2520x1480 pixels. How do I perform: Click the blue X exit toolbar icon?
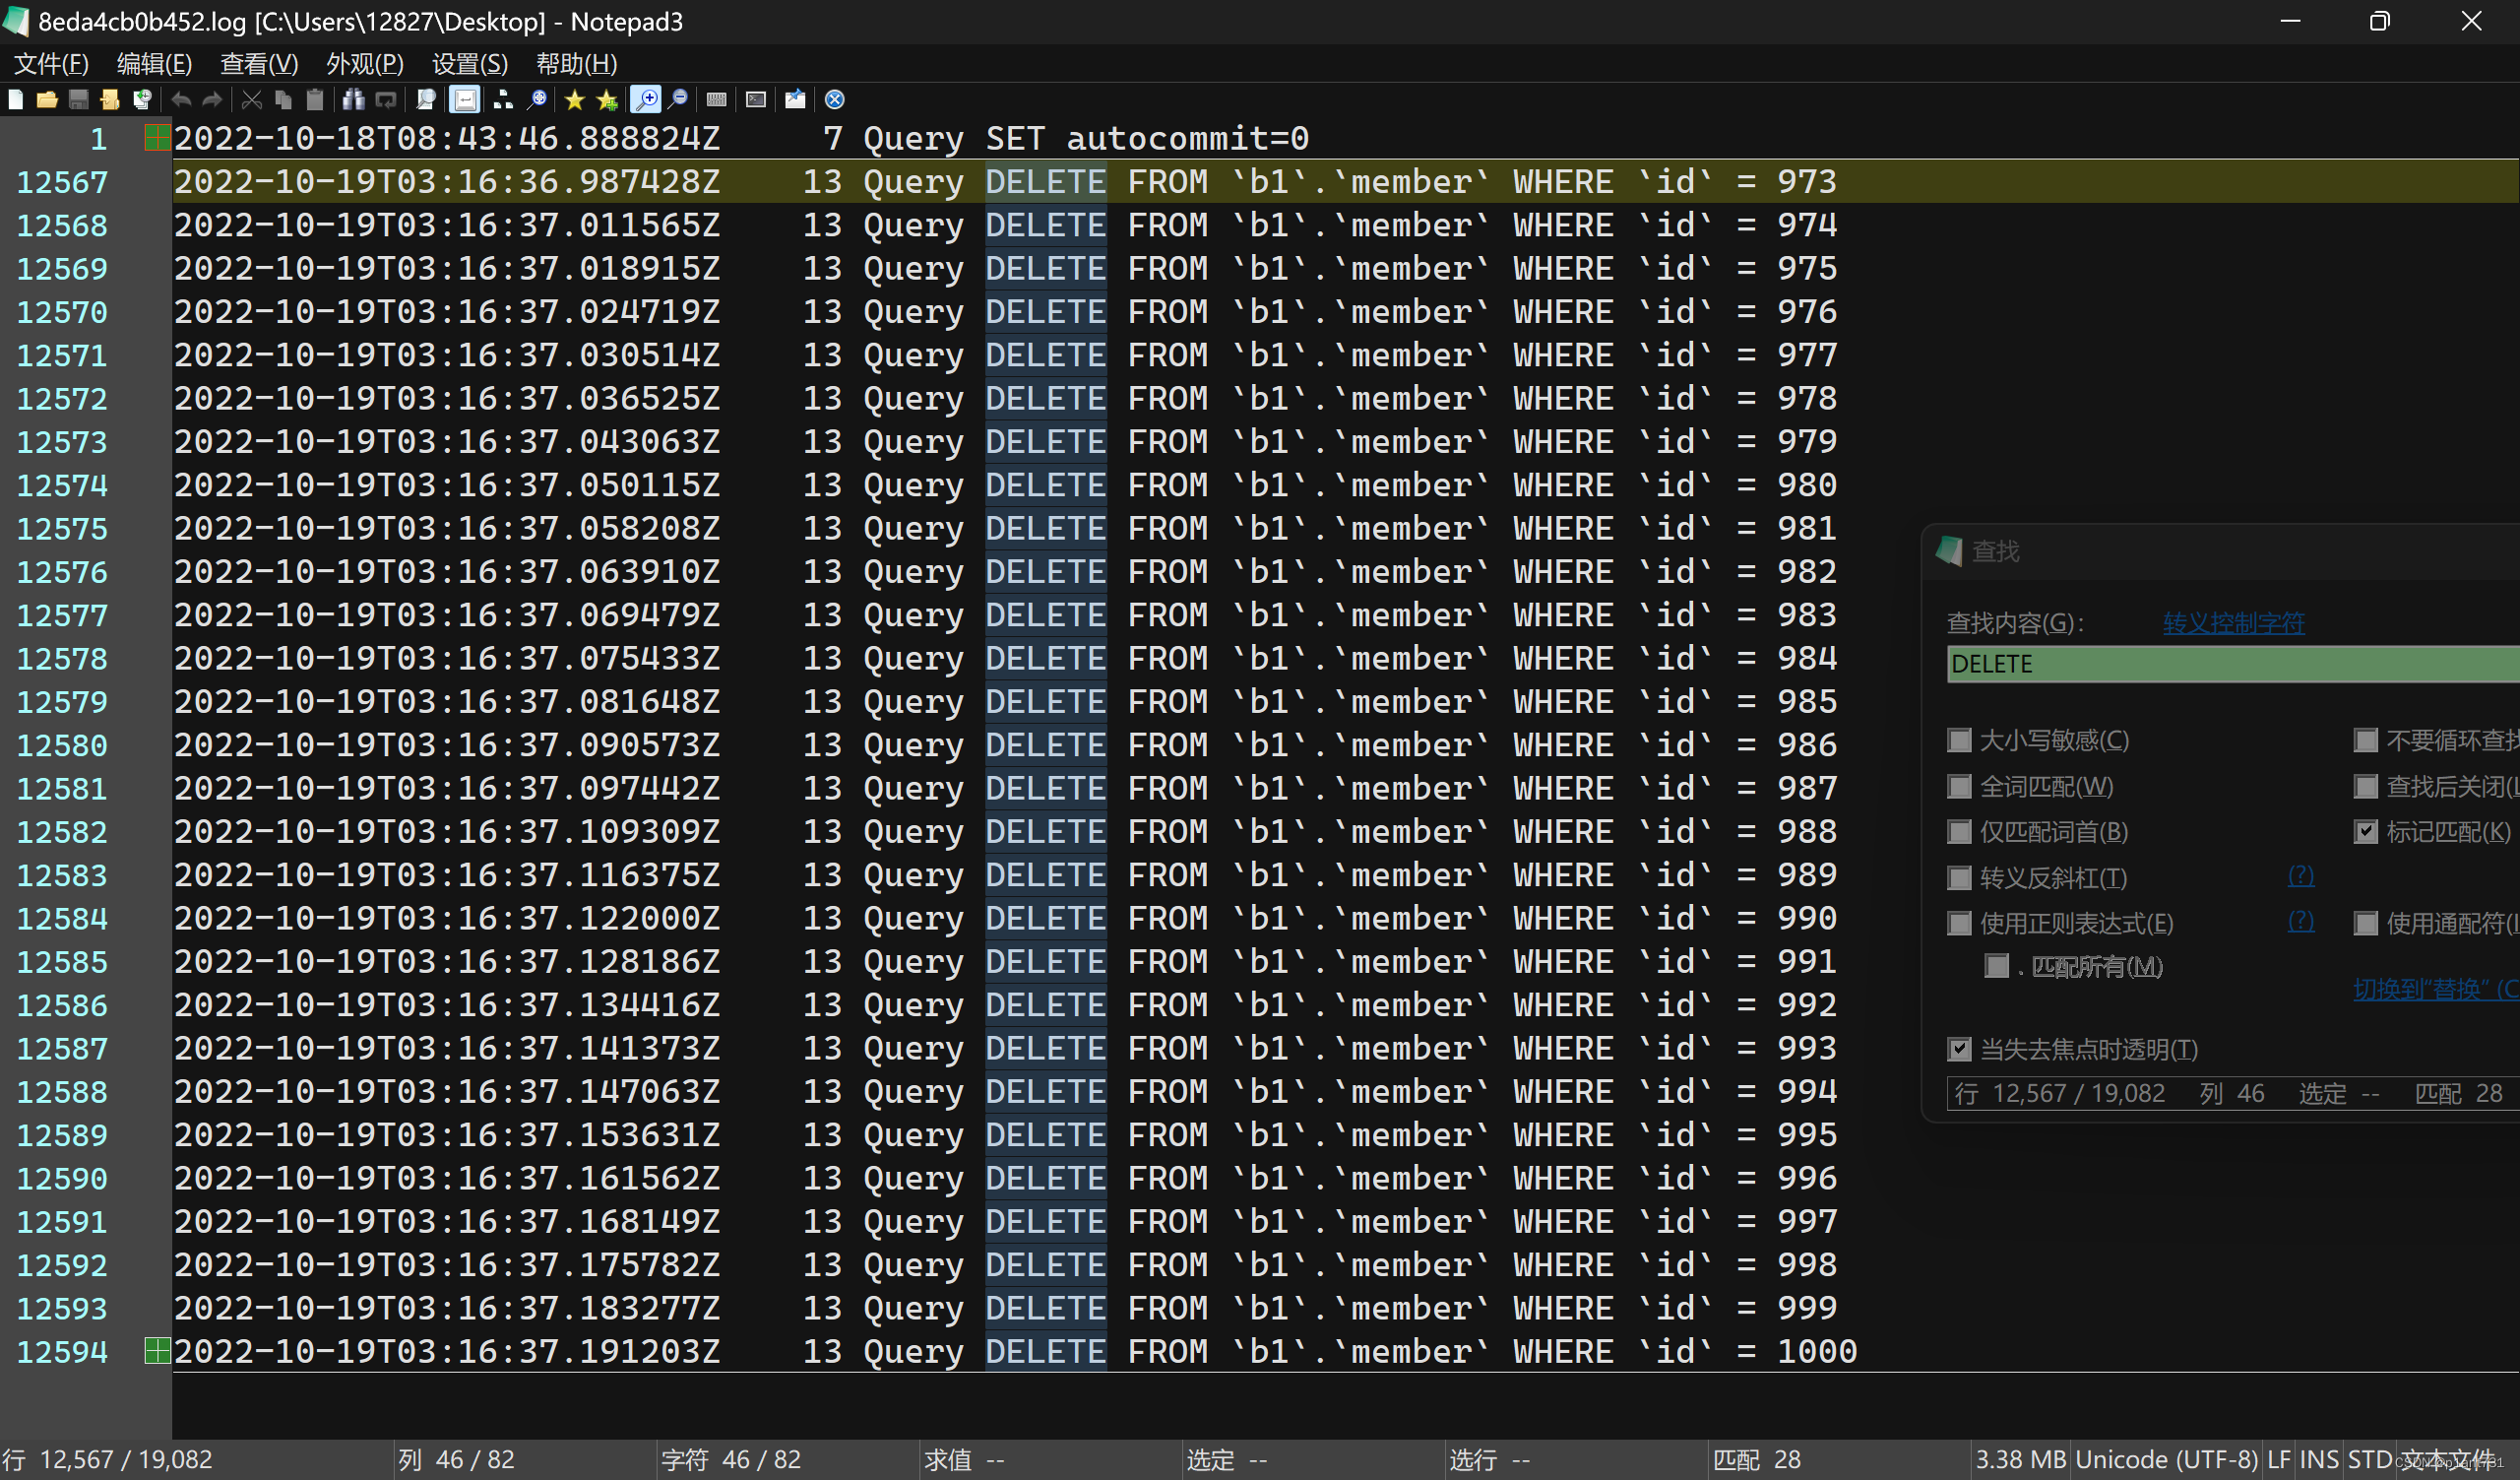835,99
